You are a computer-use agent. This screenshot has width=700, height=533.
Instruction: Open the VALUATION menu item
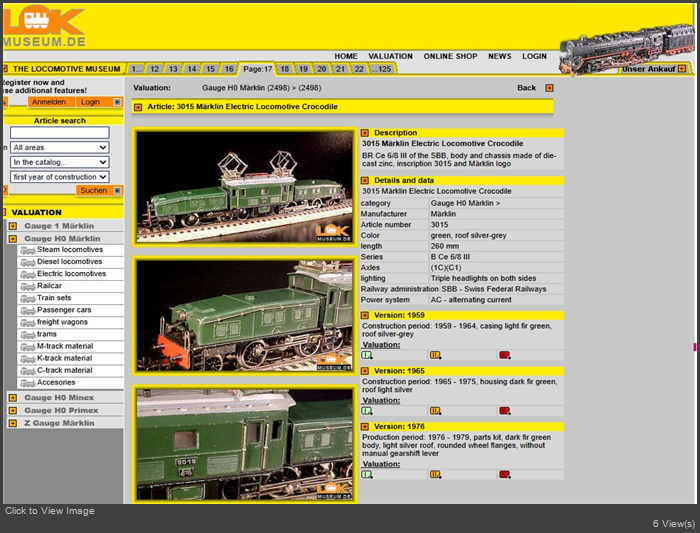tap(390, 56)
